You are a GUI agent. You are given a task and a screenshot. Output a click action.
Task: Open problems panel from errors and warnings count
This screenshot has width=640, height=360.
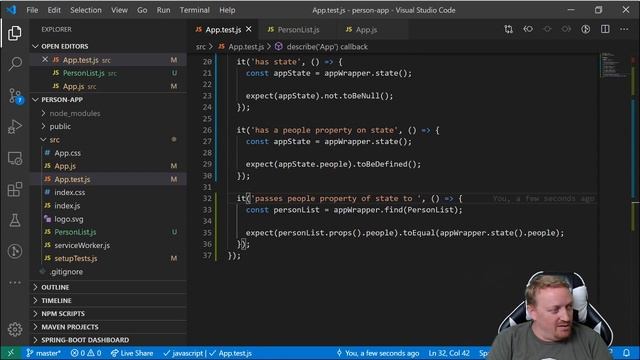point(86,353)
